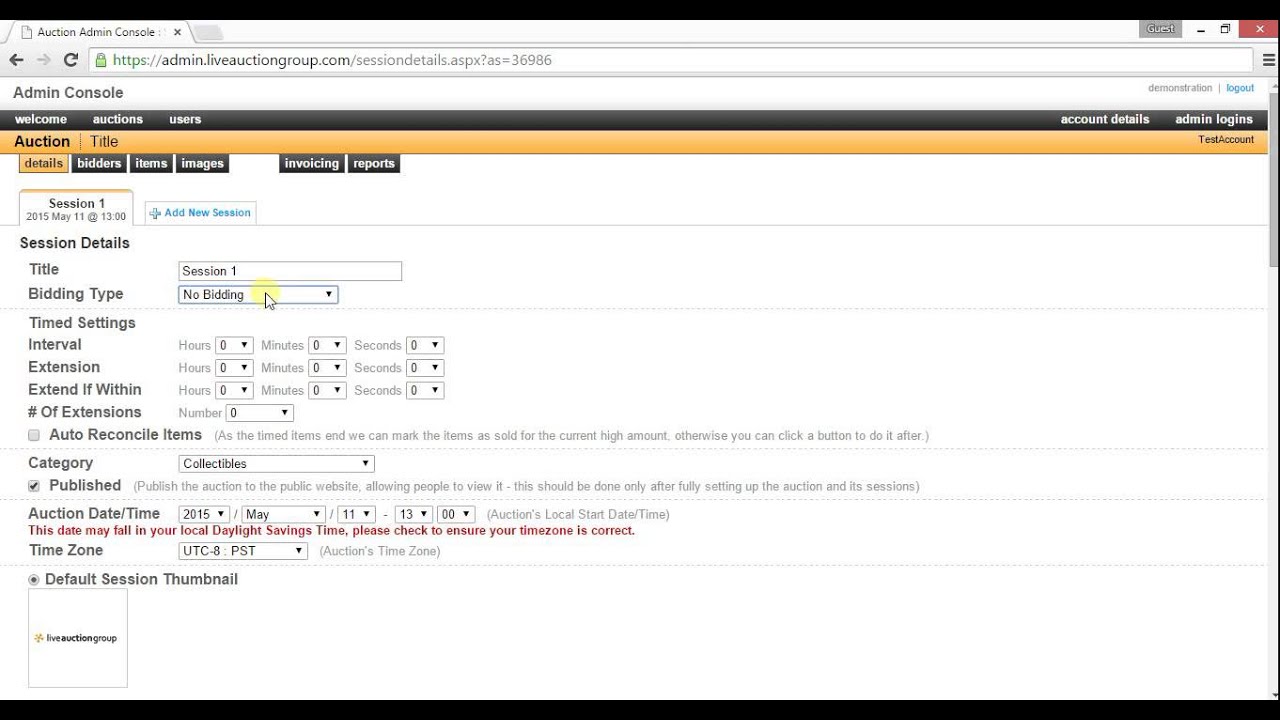Open the Category Collectibles dropdown
1280x720 pixels.
point(276,463)
